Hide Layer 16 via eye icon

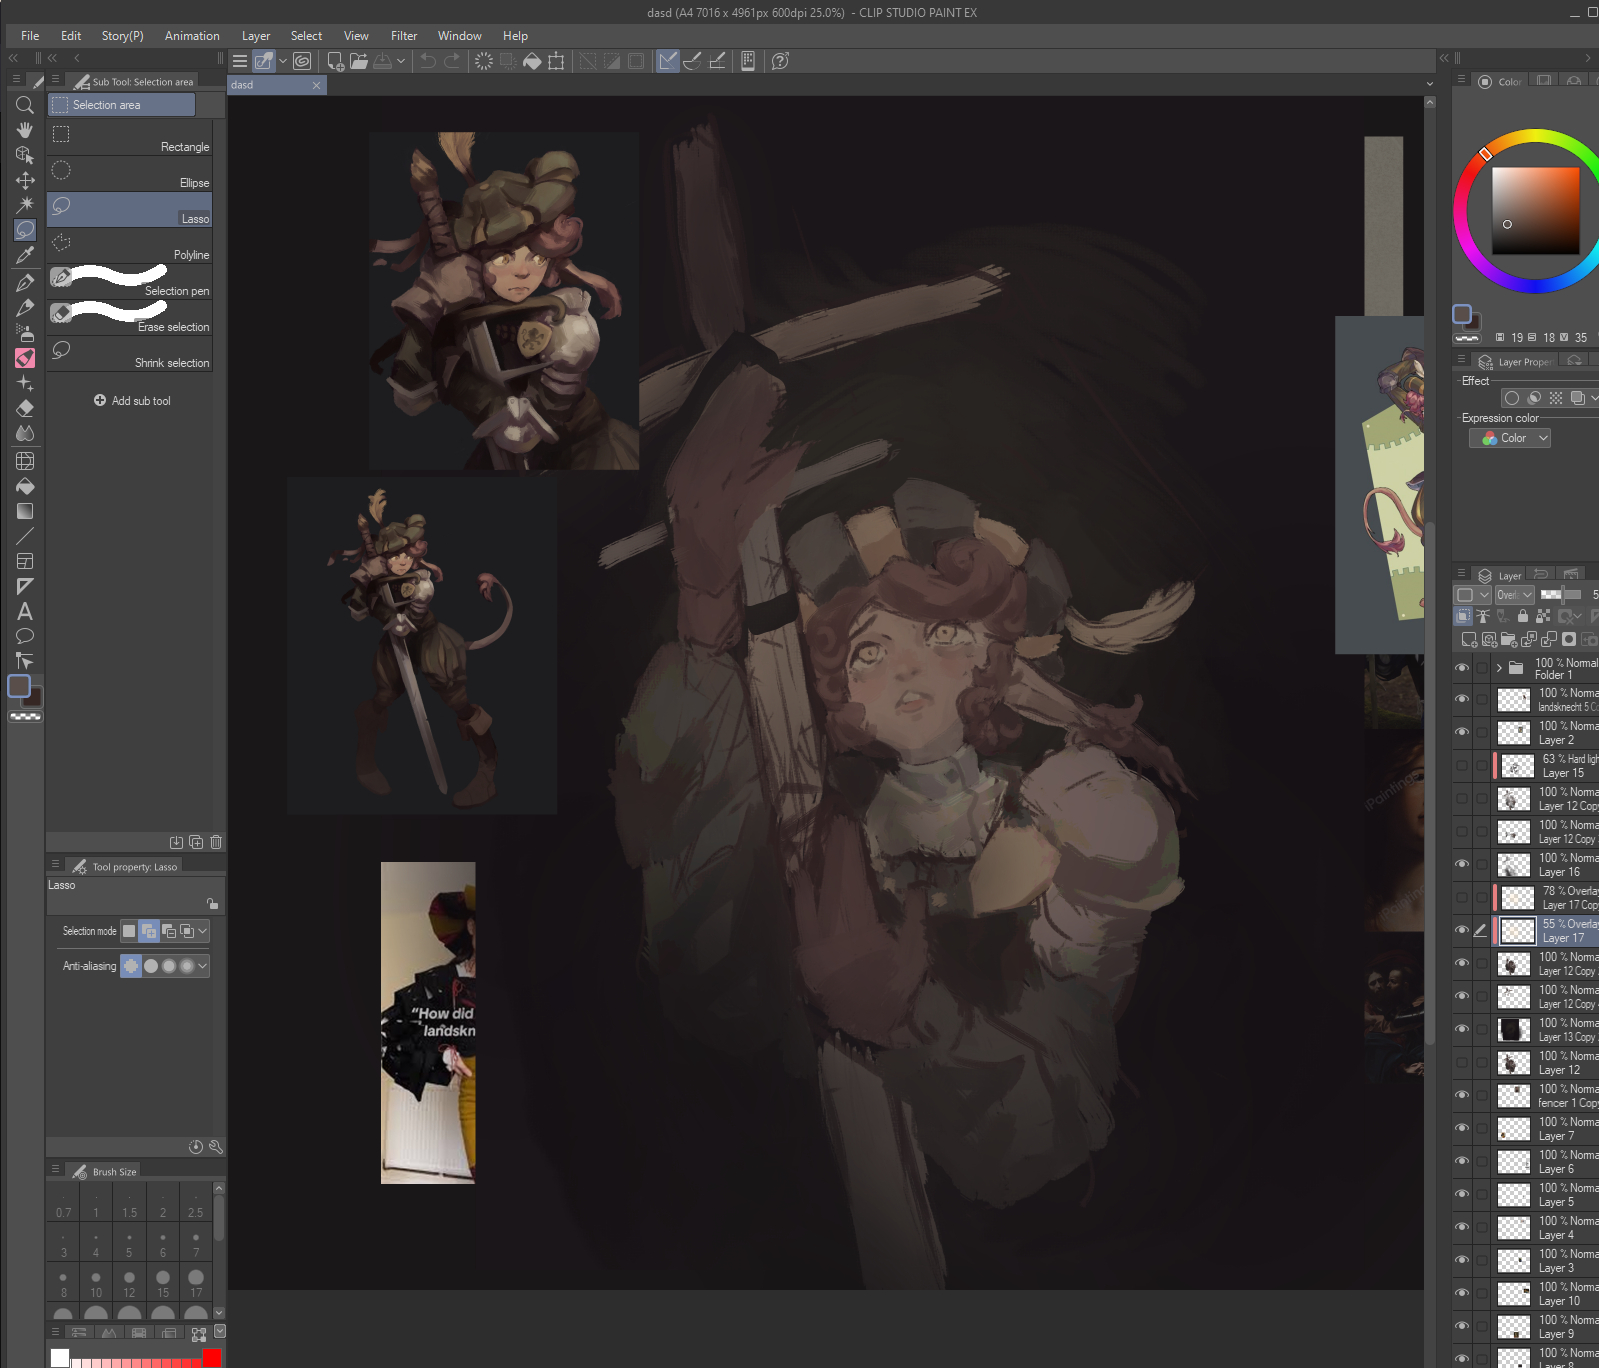coord(1462,865)
